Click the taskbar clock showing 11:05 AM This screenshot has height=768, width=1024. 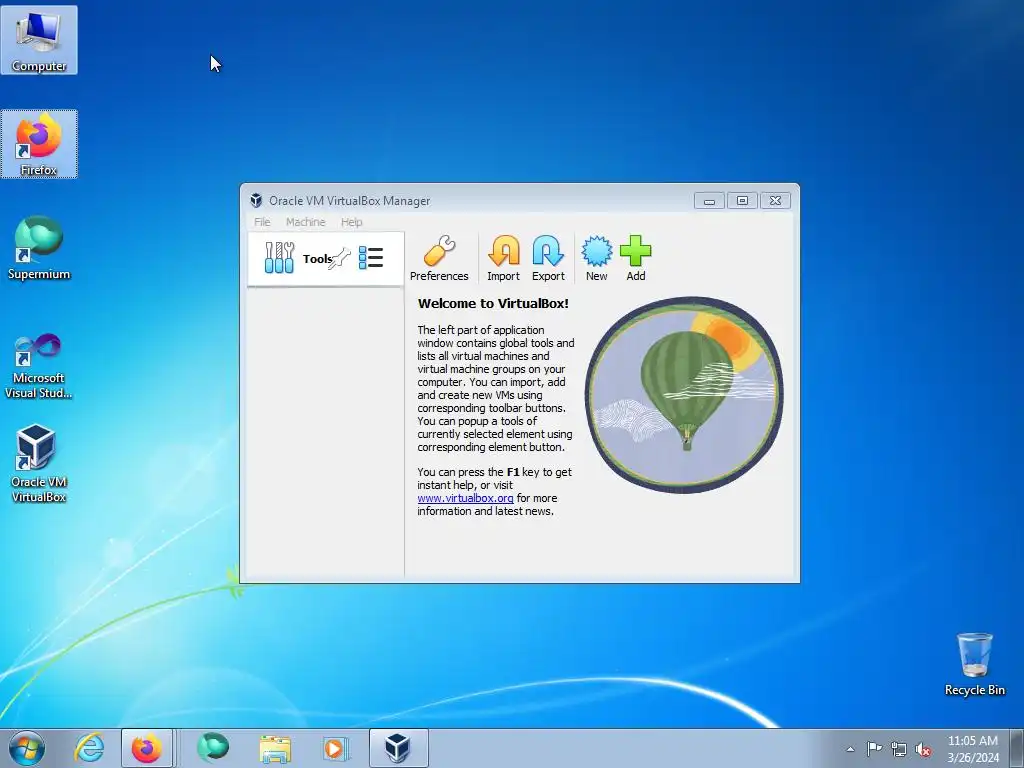972,749
